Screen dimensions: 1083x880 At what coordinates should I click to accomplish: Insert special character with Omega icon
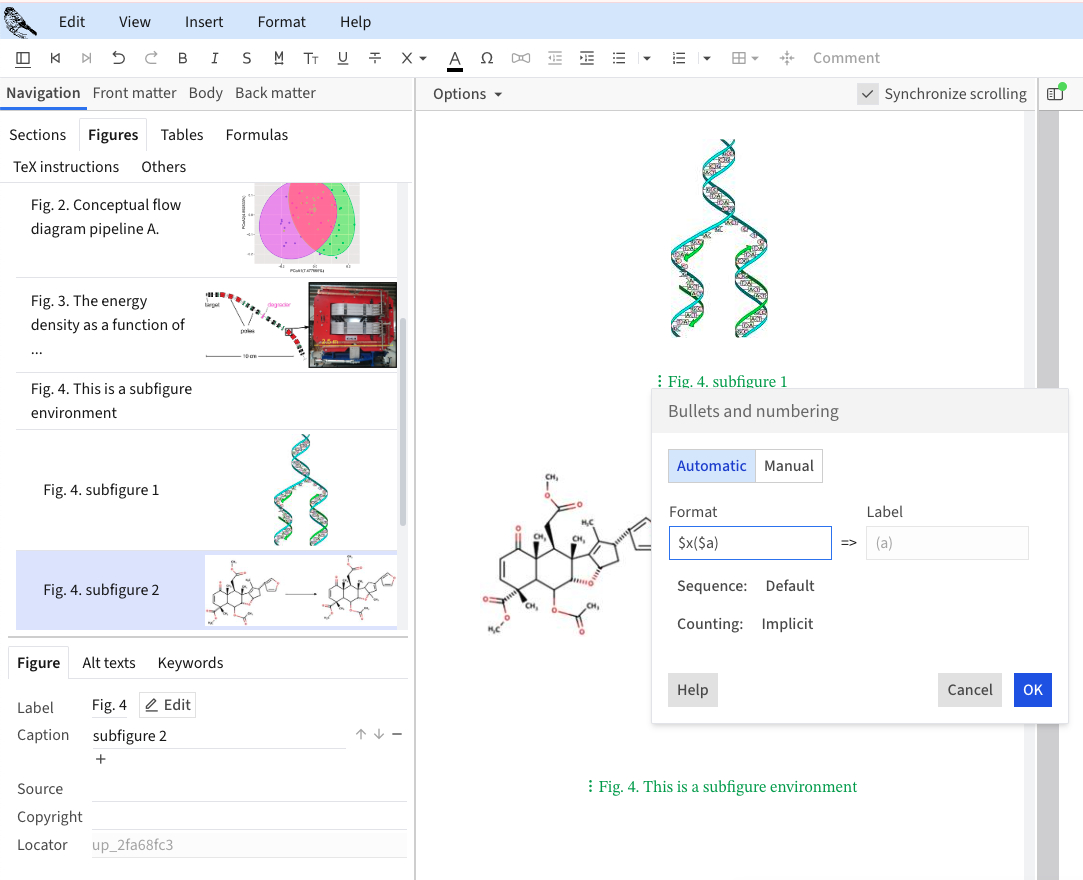[x=487, y=58]
